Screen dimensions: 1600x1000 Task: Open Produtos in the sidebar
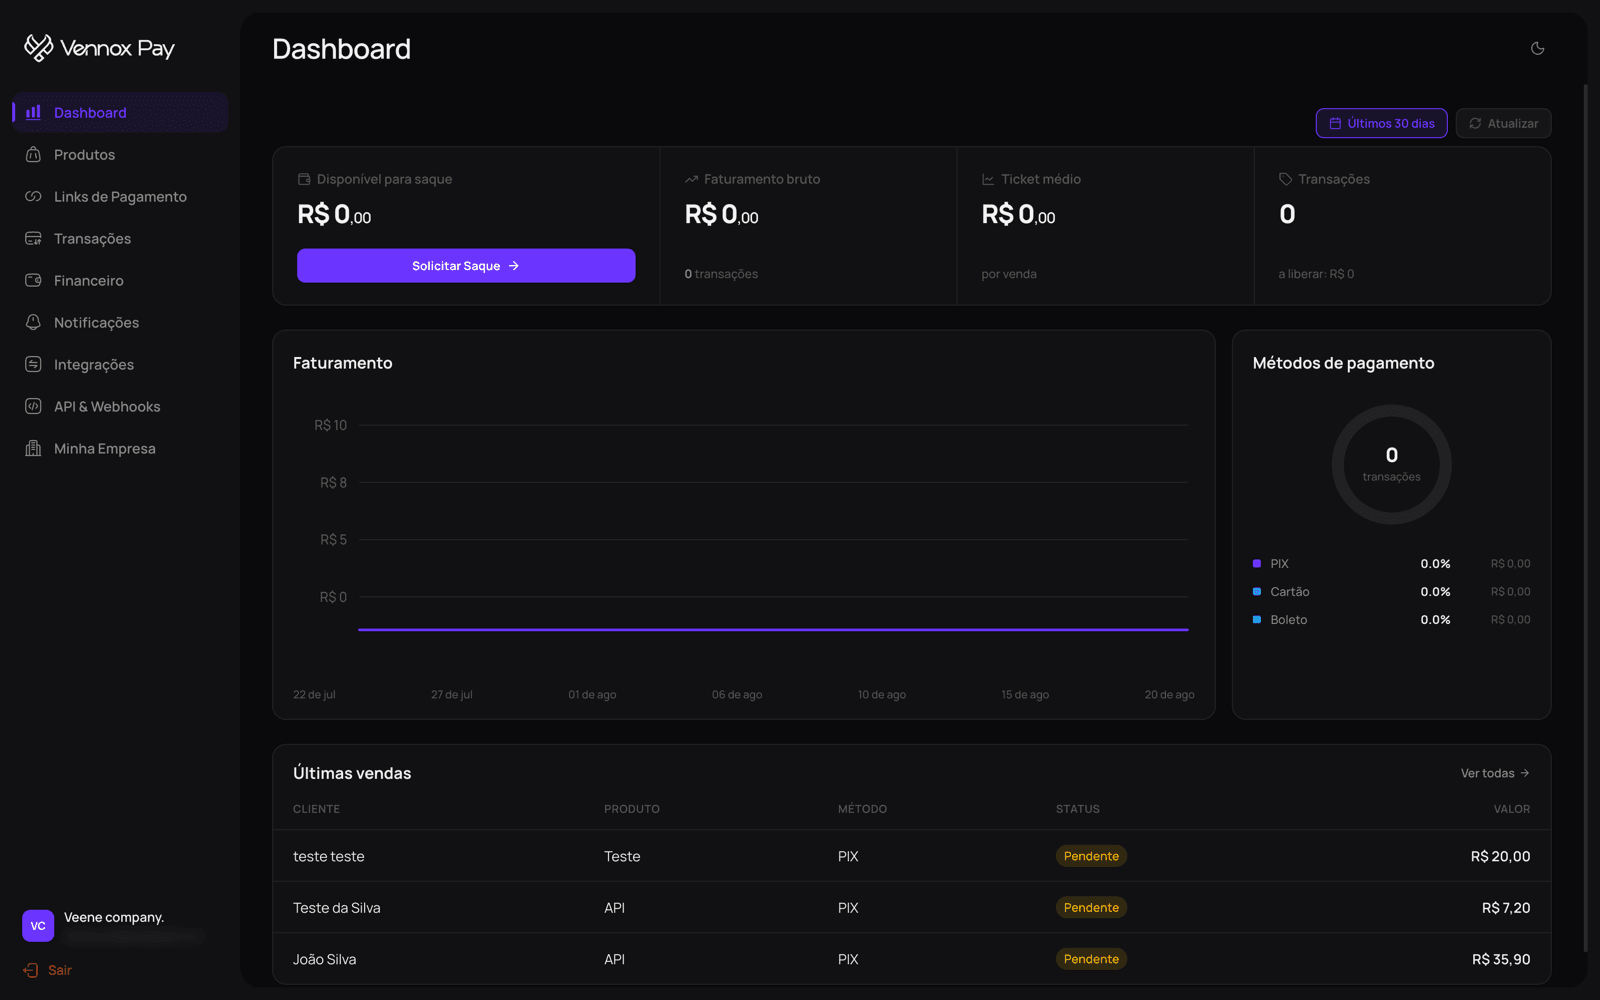(x=120, y=154)
